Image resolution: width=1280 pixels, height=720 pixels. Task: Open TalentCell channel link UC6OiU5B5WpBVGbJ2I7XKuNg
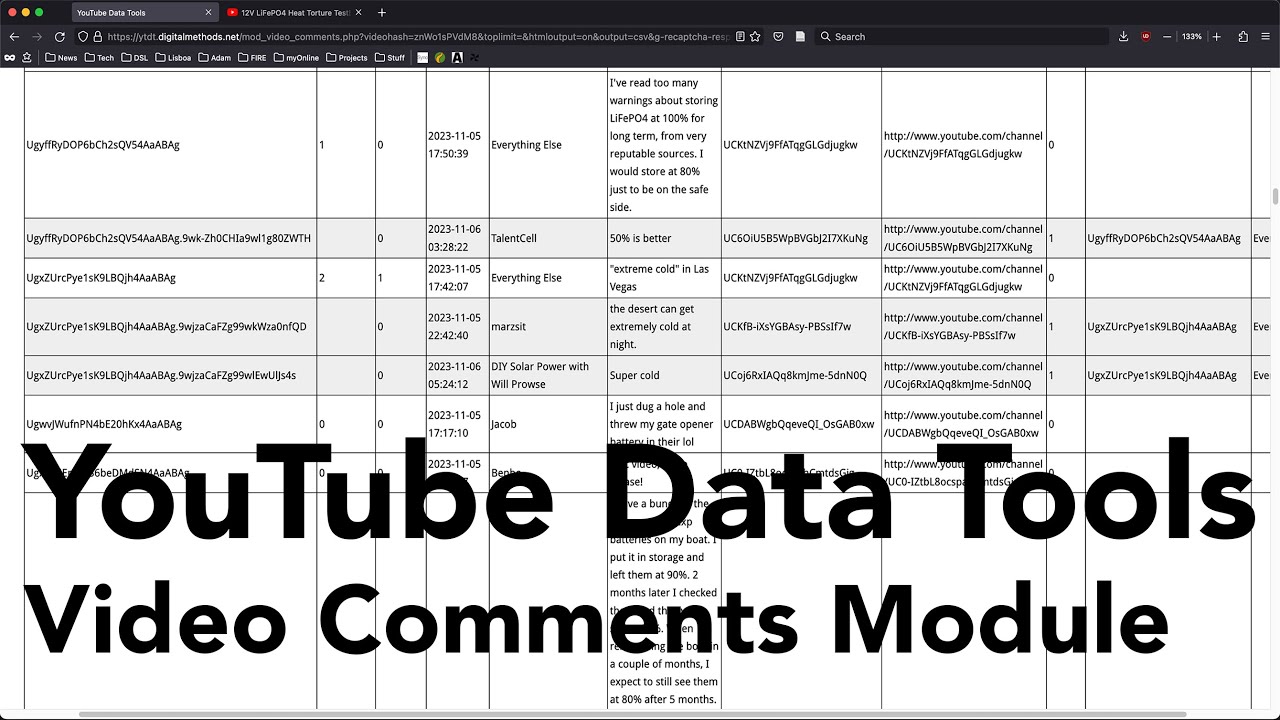pyautogui.click(x=963, y=238)
